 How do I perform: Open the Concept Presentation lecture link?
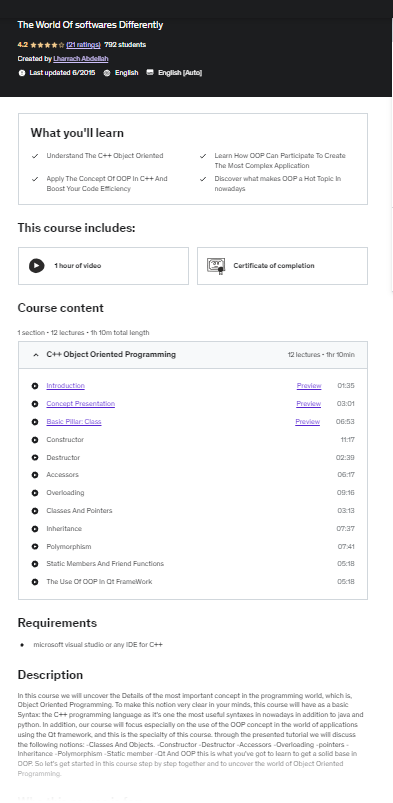pyautogui.click(x=80, y=404)
